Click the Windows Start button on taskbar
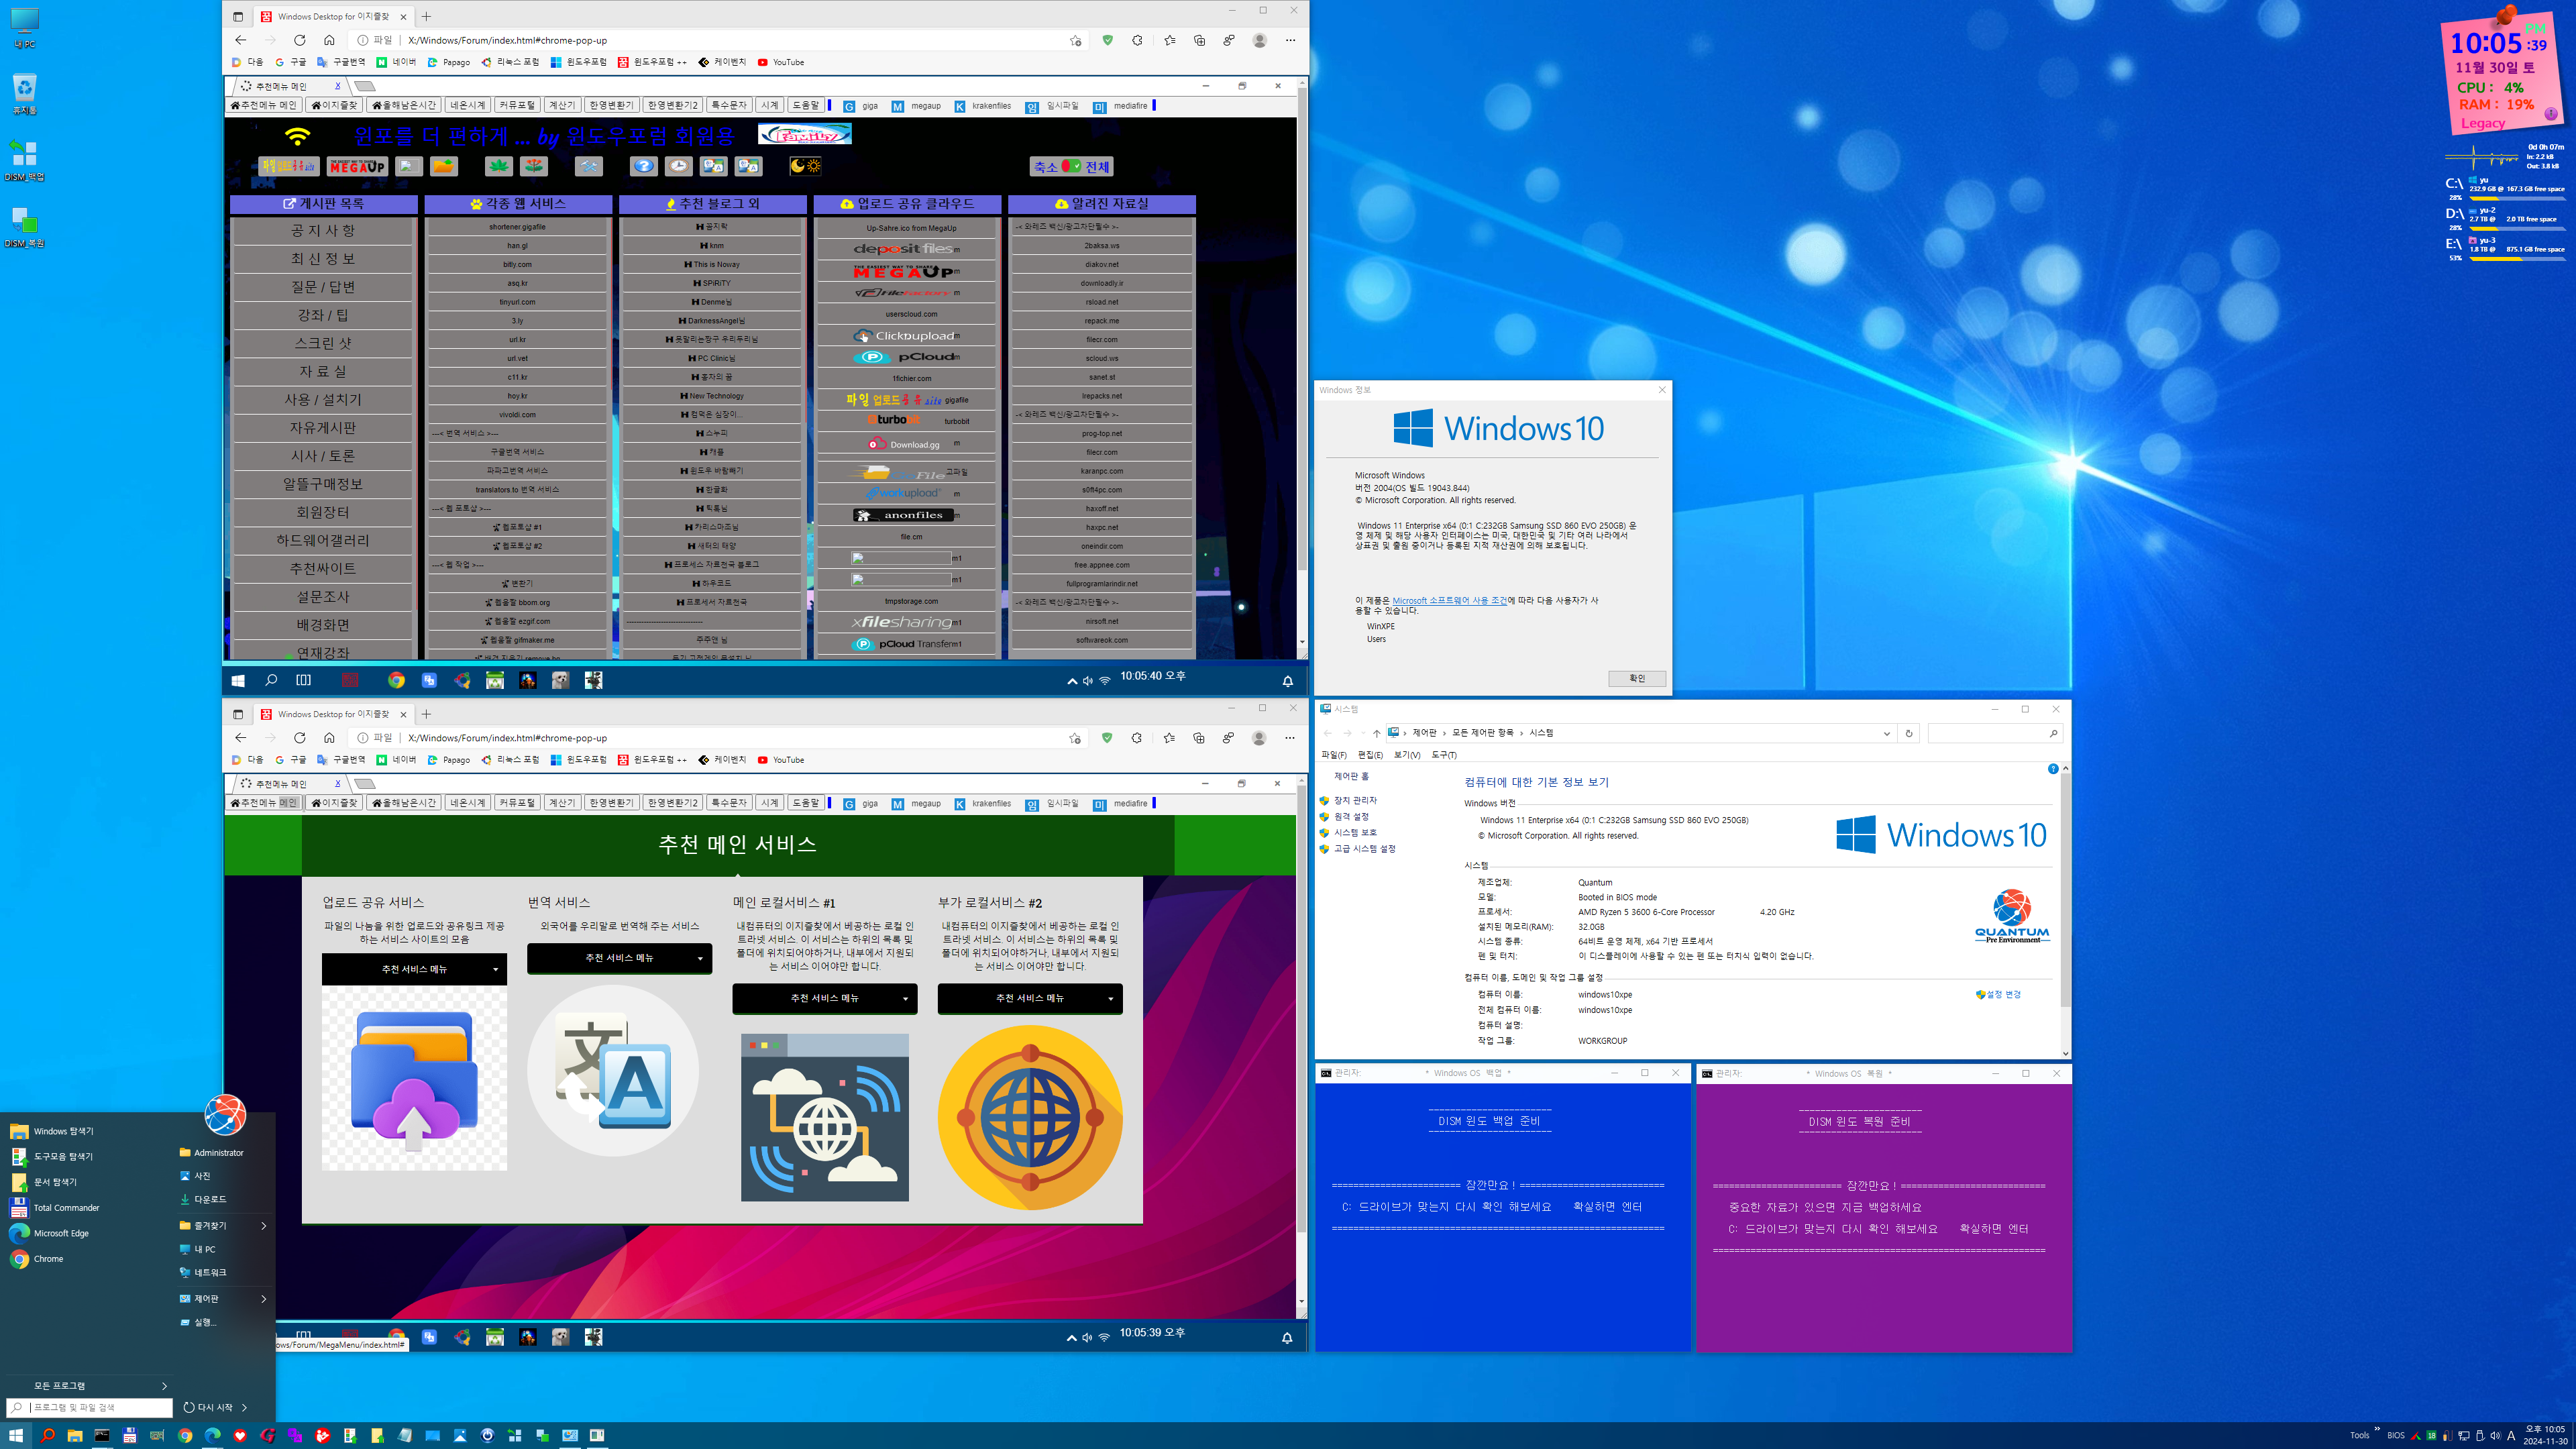 coord(16,1435)
